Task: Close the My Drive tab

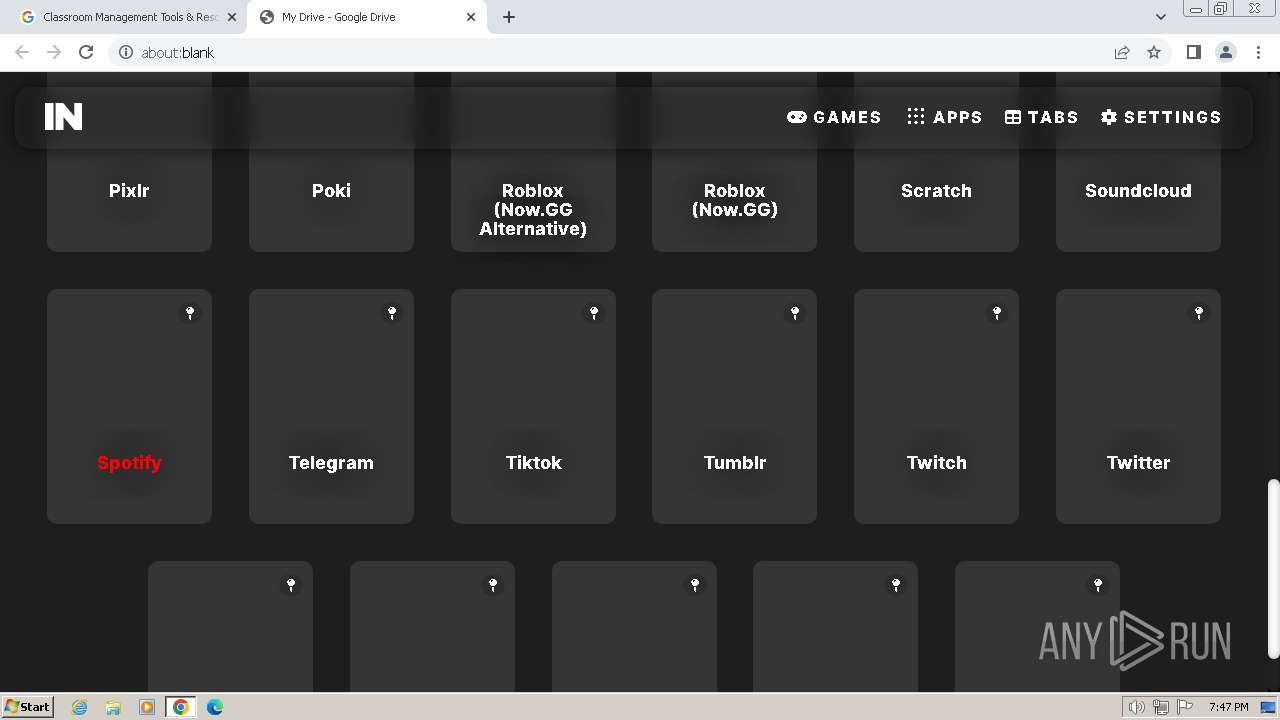Action: point(471,17)
